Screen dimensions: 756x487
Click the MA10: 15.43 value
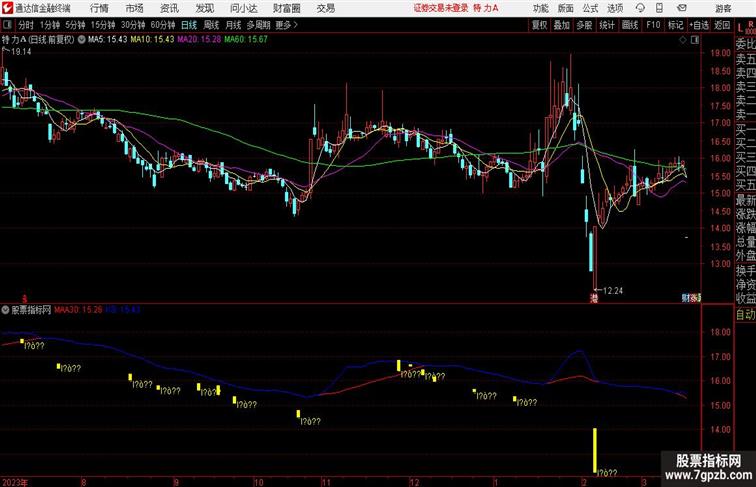[x=152, y=40]
